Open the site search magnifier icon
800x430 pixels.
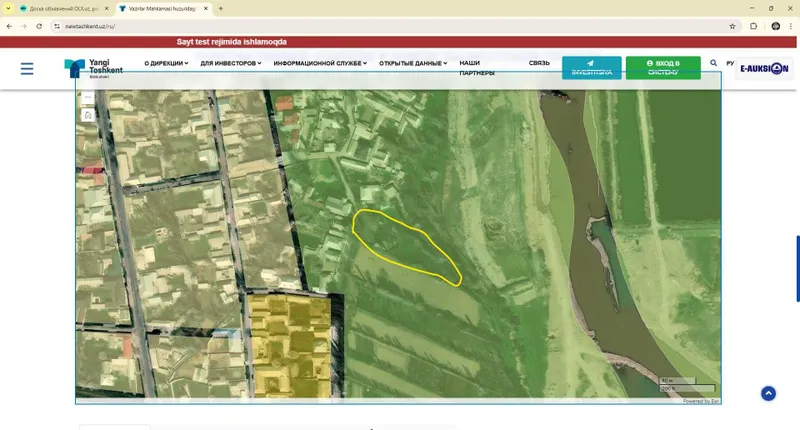[x=713, y=63]
